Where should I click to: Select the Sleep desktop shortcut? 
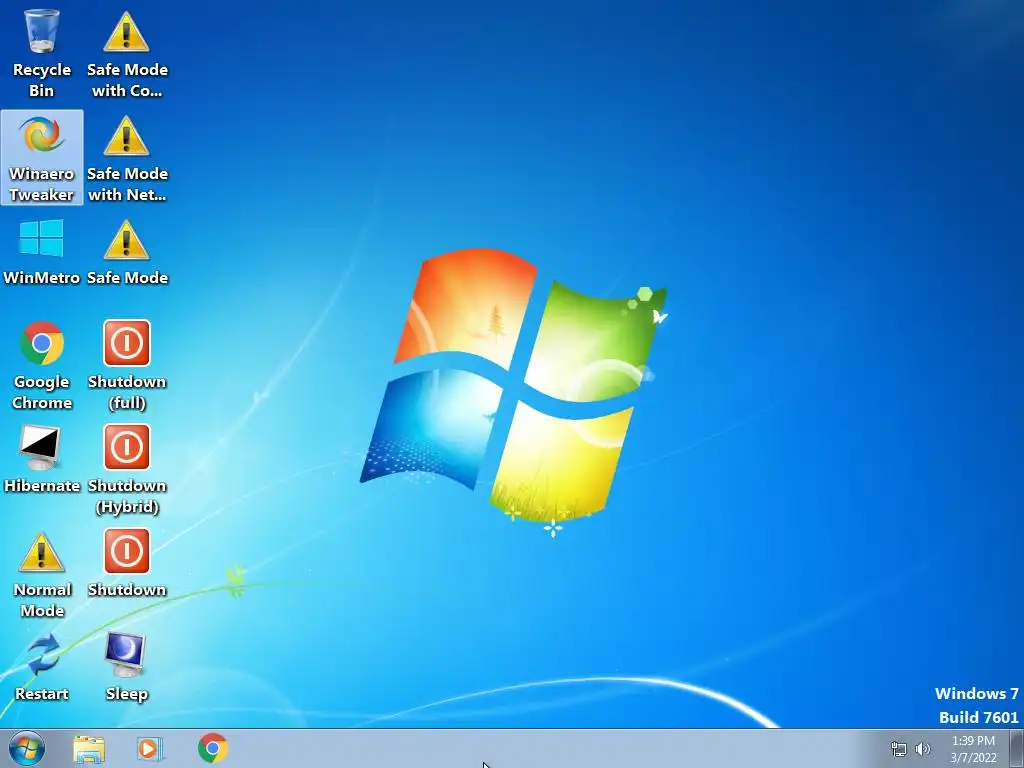[127, 667]
